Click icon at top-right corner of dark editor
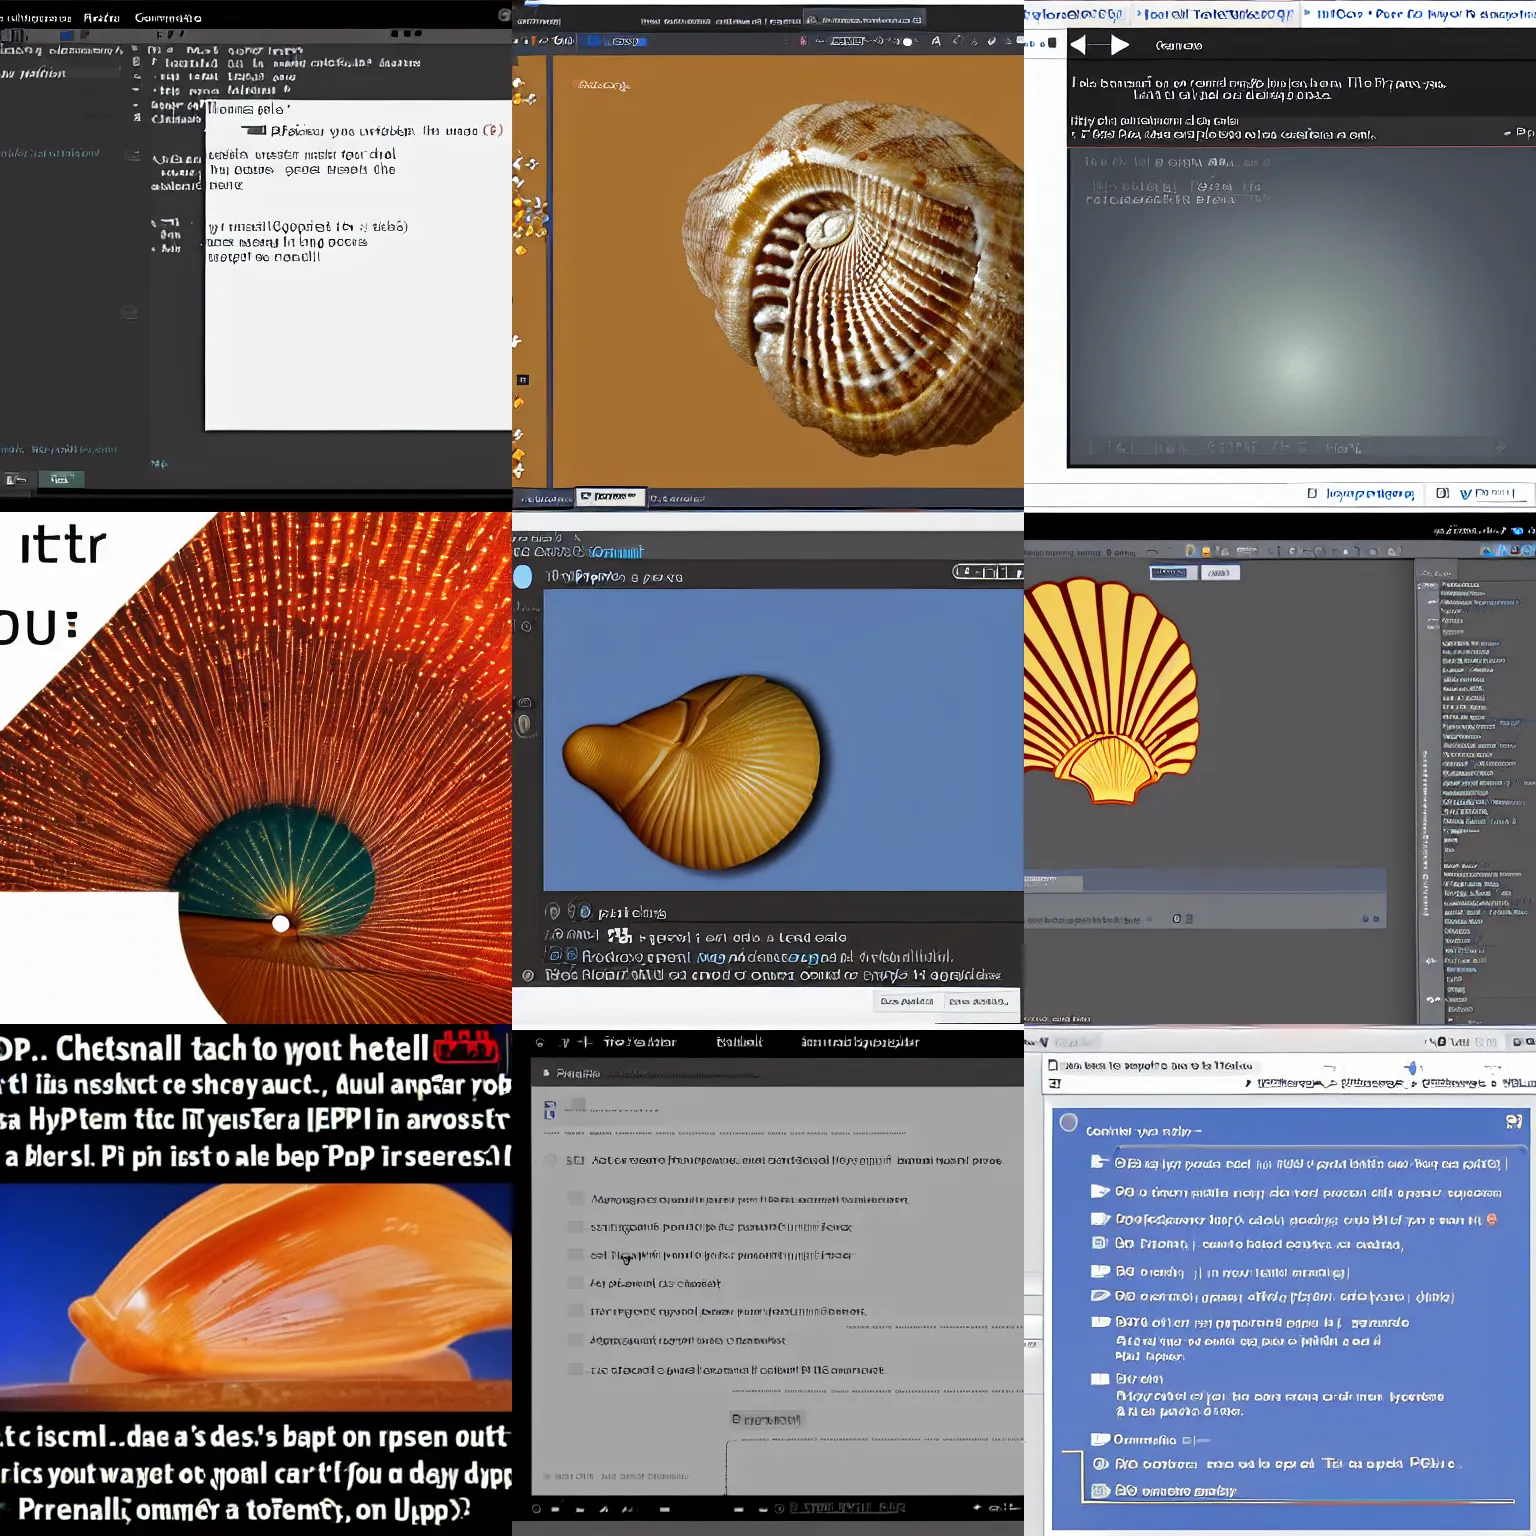 coord(505,15)
